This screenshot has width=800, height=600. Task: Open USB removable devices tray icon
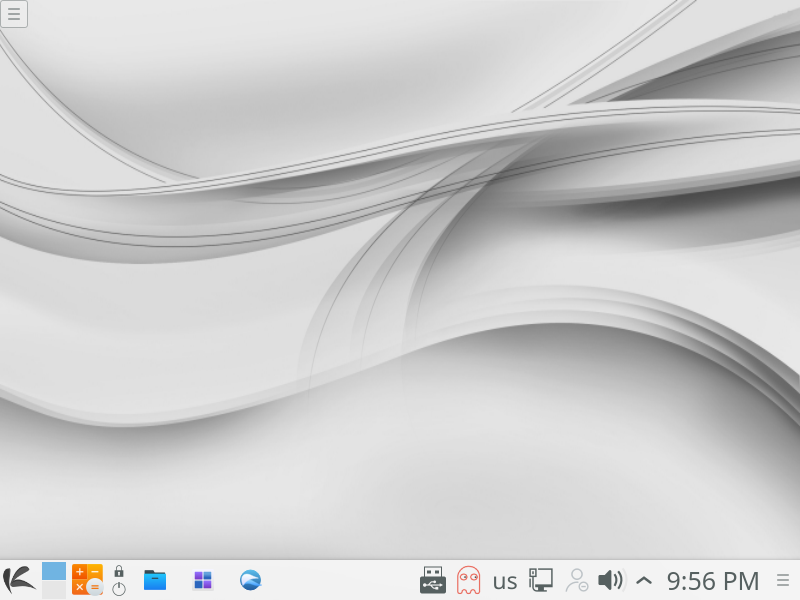pyautogui.click(x=432, y=580)
